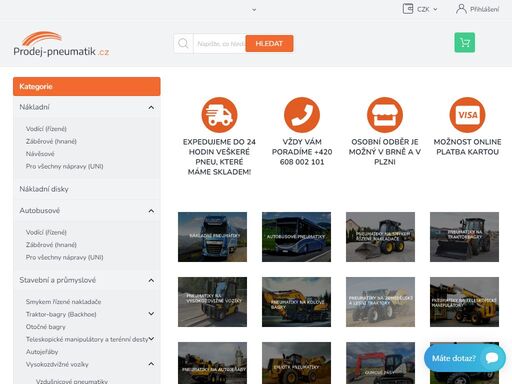Click the VISA card payment icon
This screenshot has height=384, width=512.
(x=467, y=115)
